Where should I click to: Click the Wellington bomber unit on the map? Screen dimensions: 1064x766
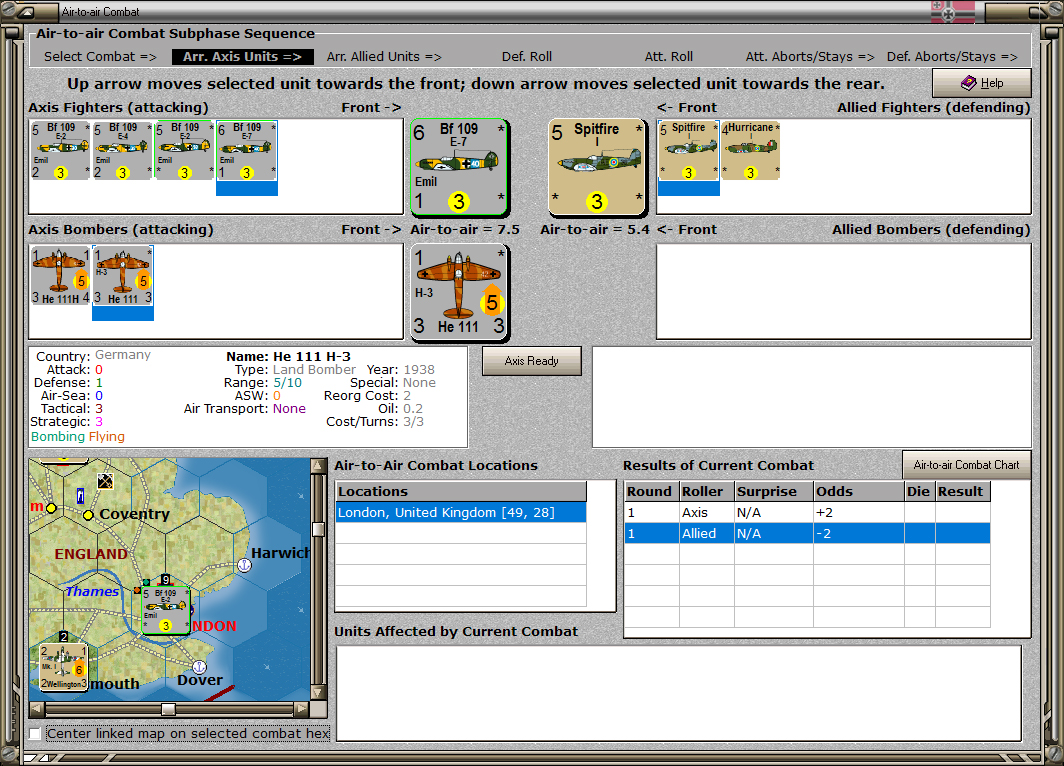tap(63, 668)
